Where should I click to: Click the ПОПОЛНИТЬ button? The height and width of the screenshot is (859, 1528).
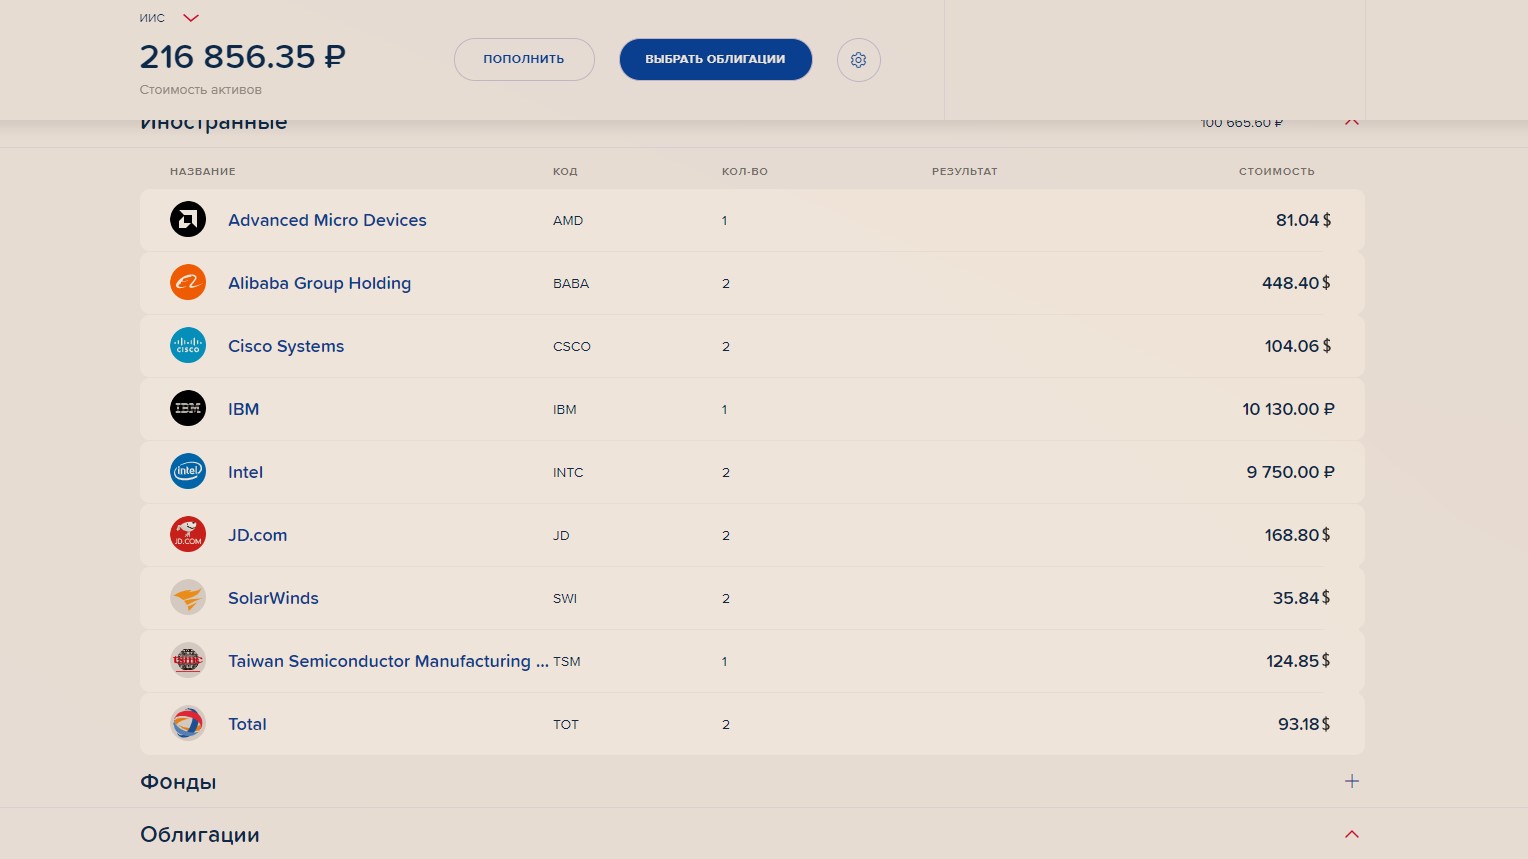pyautogui.click(x=524, y=60)
